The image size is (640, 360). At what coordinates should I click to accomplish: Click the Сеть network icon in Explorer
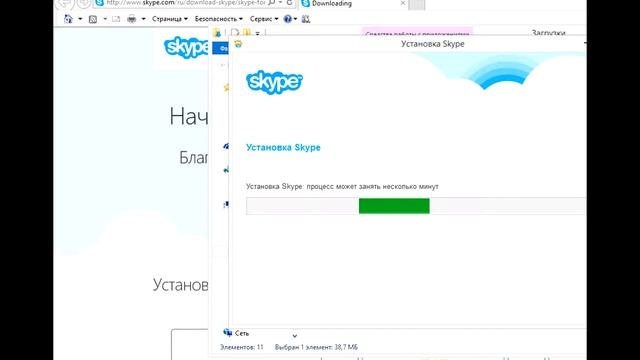227,333
